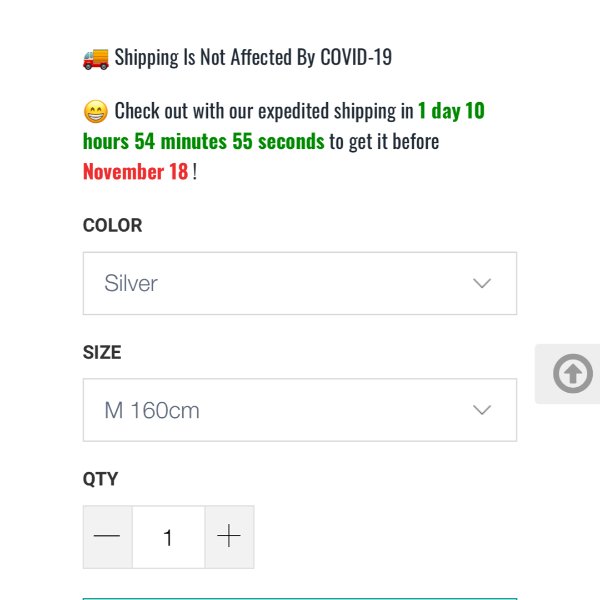Click the SIZE label
The width and height of the screenshot is (600, 600).
pyautogui.click(x=102, y=352)
